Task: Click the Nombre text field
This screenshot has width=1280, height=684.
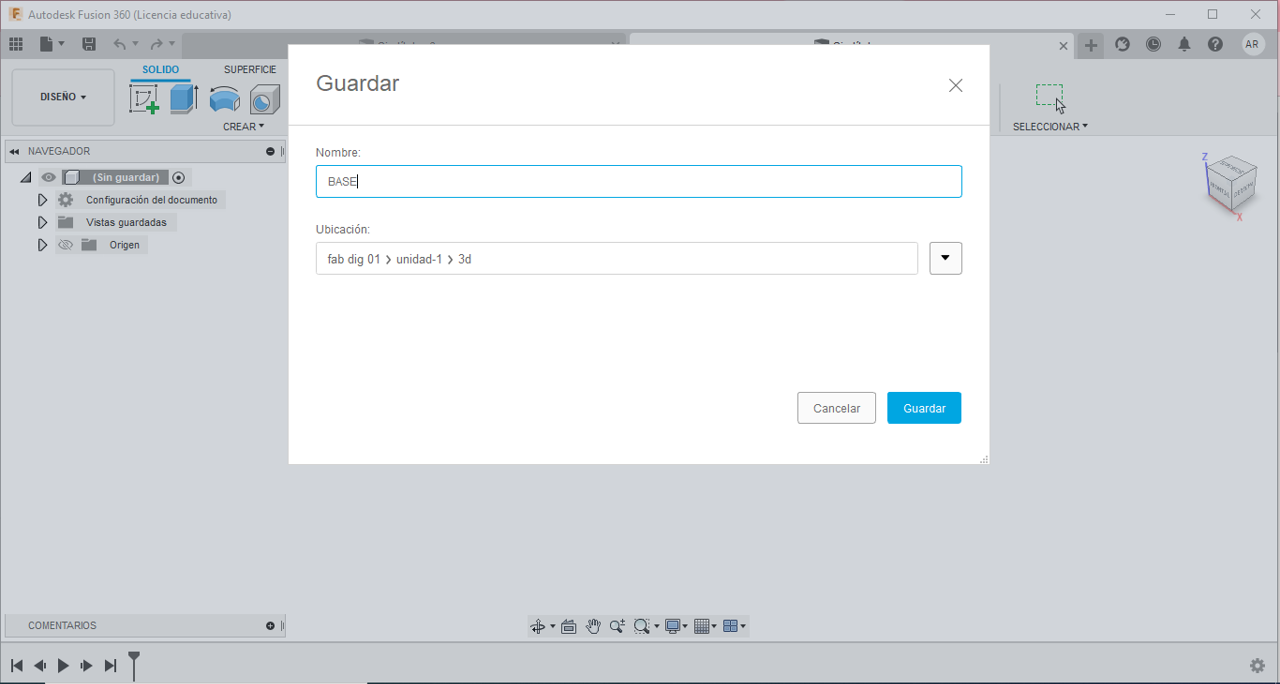Action: coord(639,181)
